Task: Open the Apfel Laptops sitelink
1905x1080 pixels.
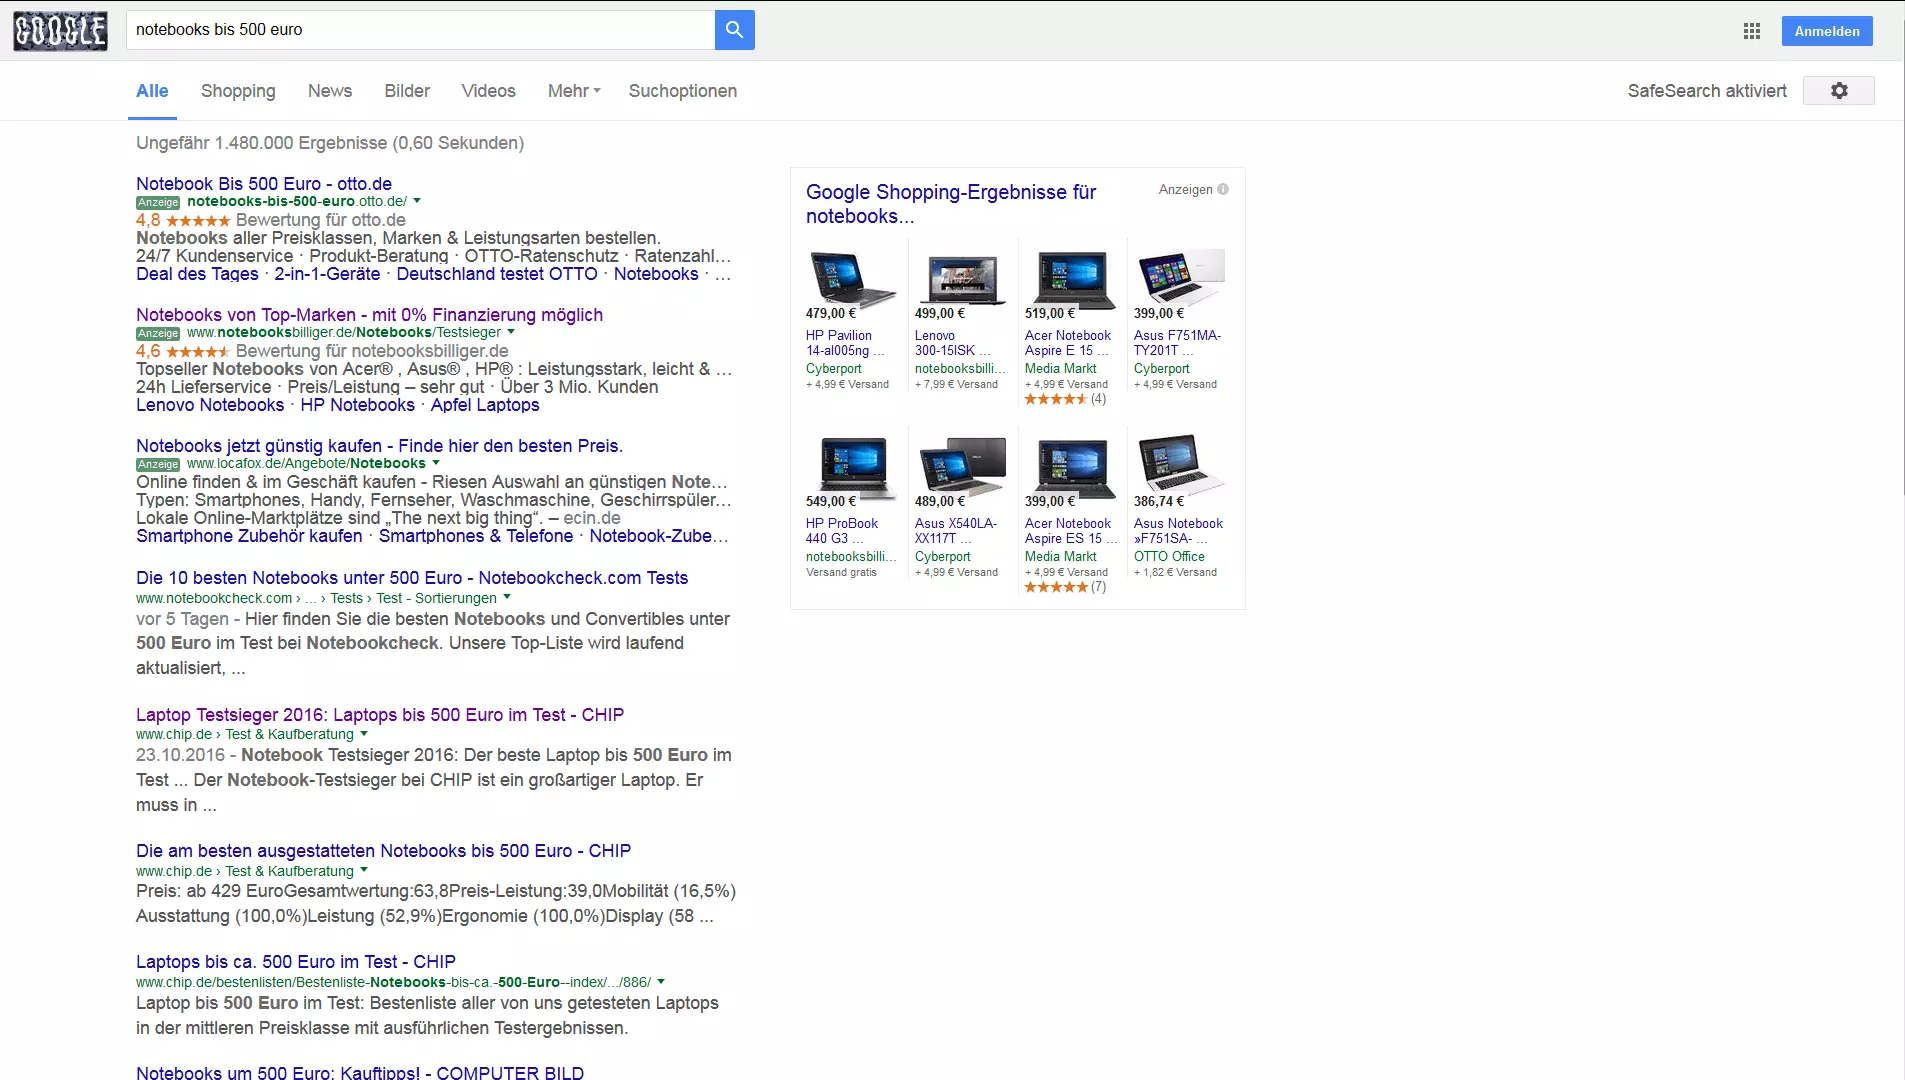Action: pos(485,405)
